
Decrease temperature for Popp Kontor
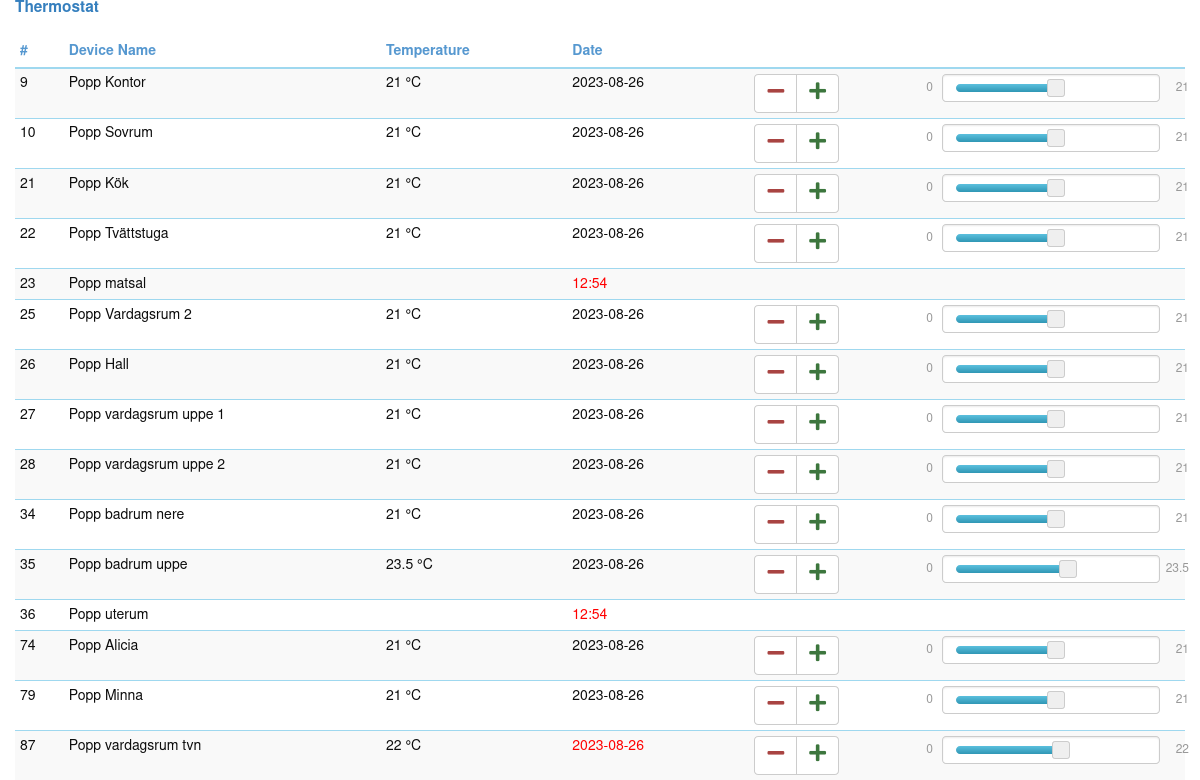[x=775, y=93]
